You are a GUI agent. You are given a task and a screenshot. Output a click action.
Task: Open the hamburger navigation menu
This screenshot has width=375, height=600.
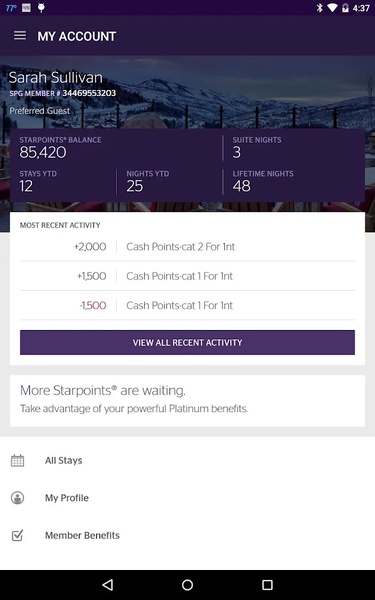click(x=20, y=36)
